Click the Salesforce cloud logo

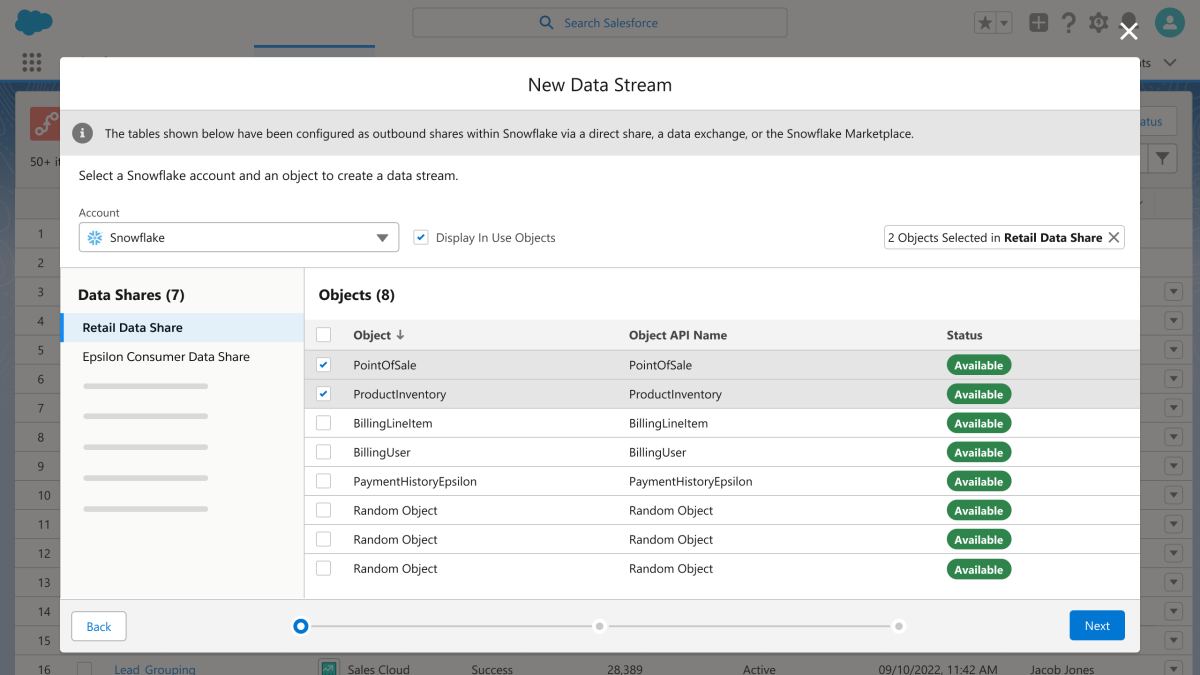pyautogui.click(x=34, y=22)
